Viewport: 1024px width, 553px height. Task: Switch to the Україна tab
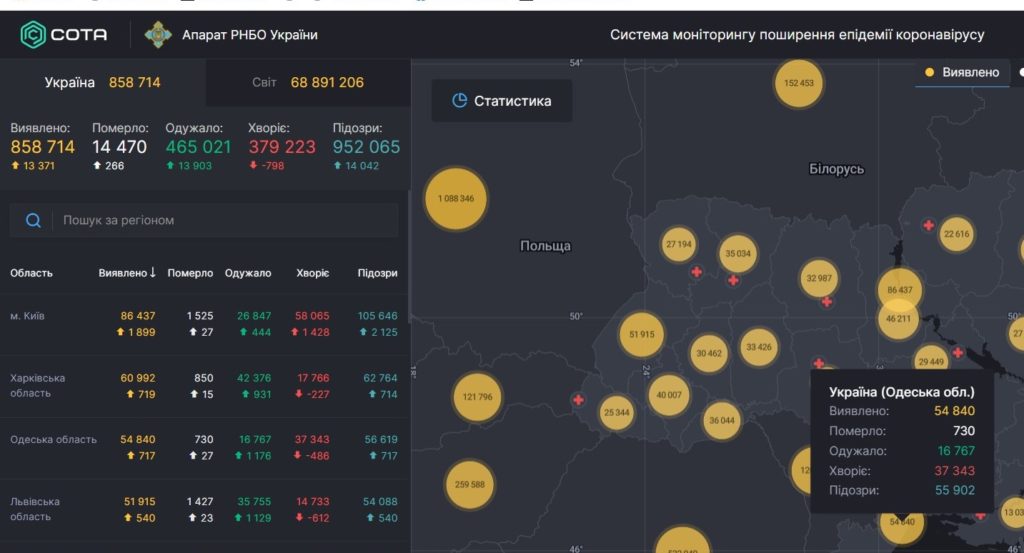tap(103, 83)
